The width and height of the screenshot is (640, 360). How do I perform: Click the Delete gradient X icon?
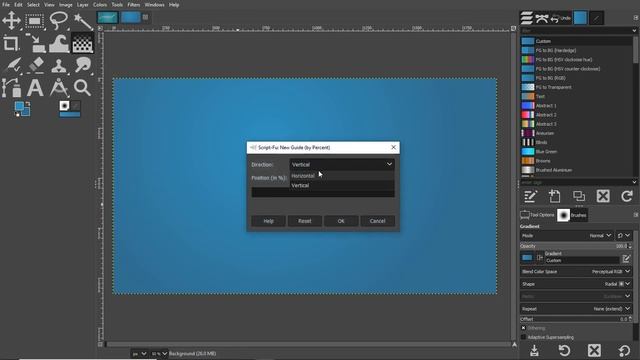603,196
